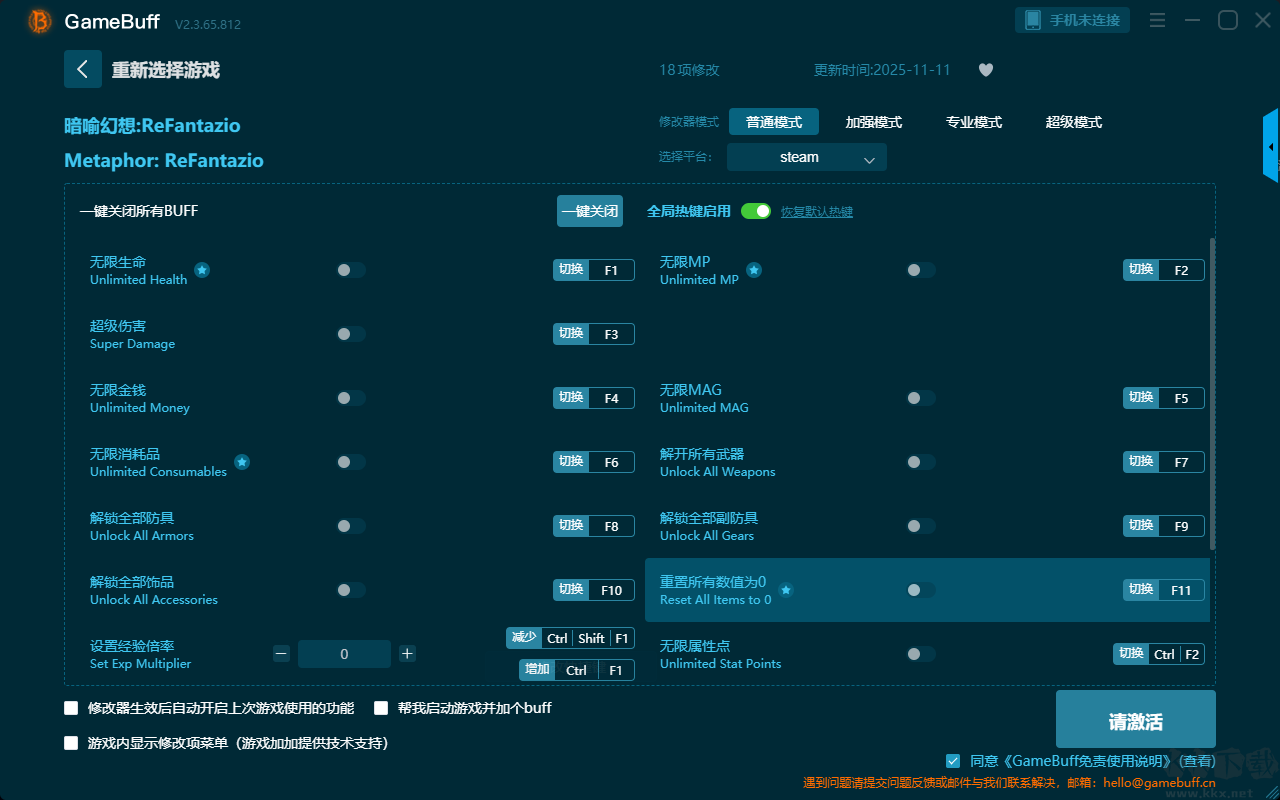This screenshot has width=1280, height=800.
Task: Switch to 专业模式 professional mode
Action: click(974, 122)
